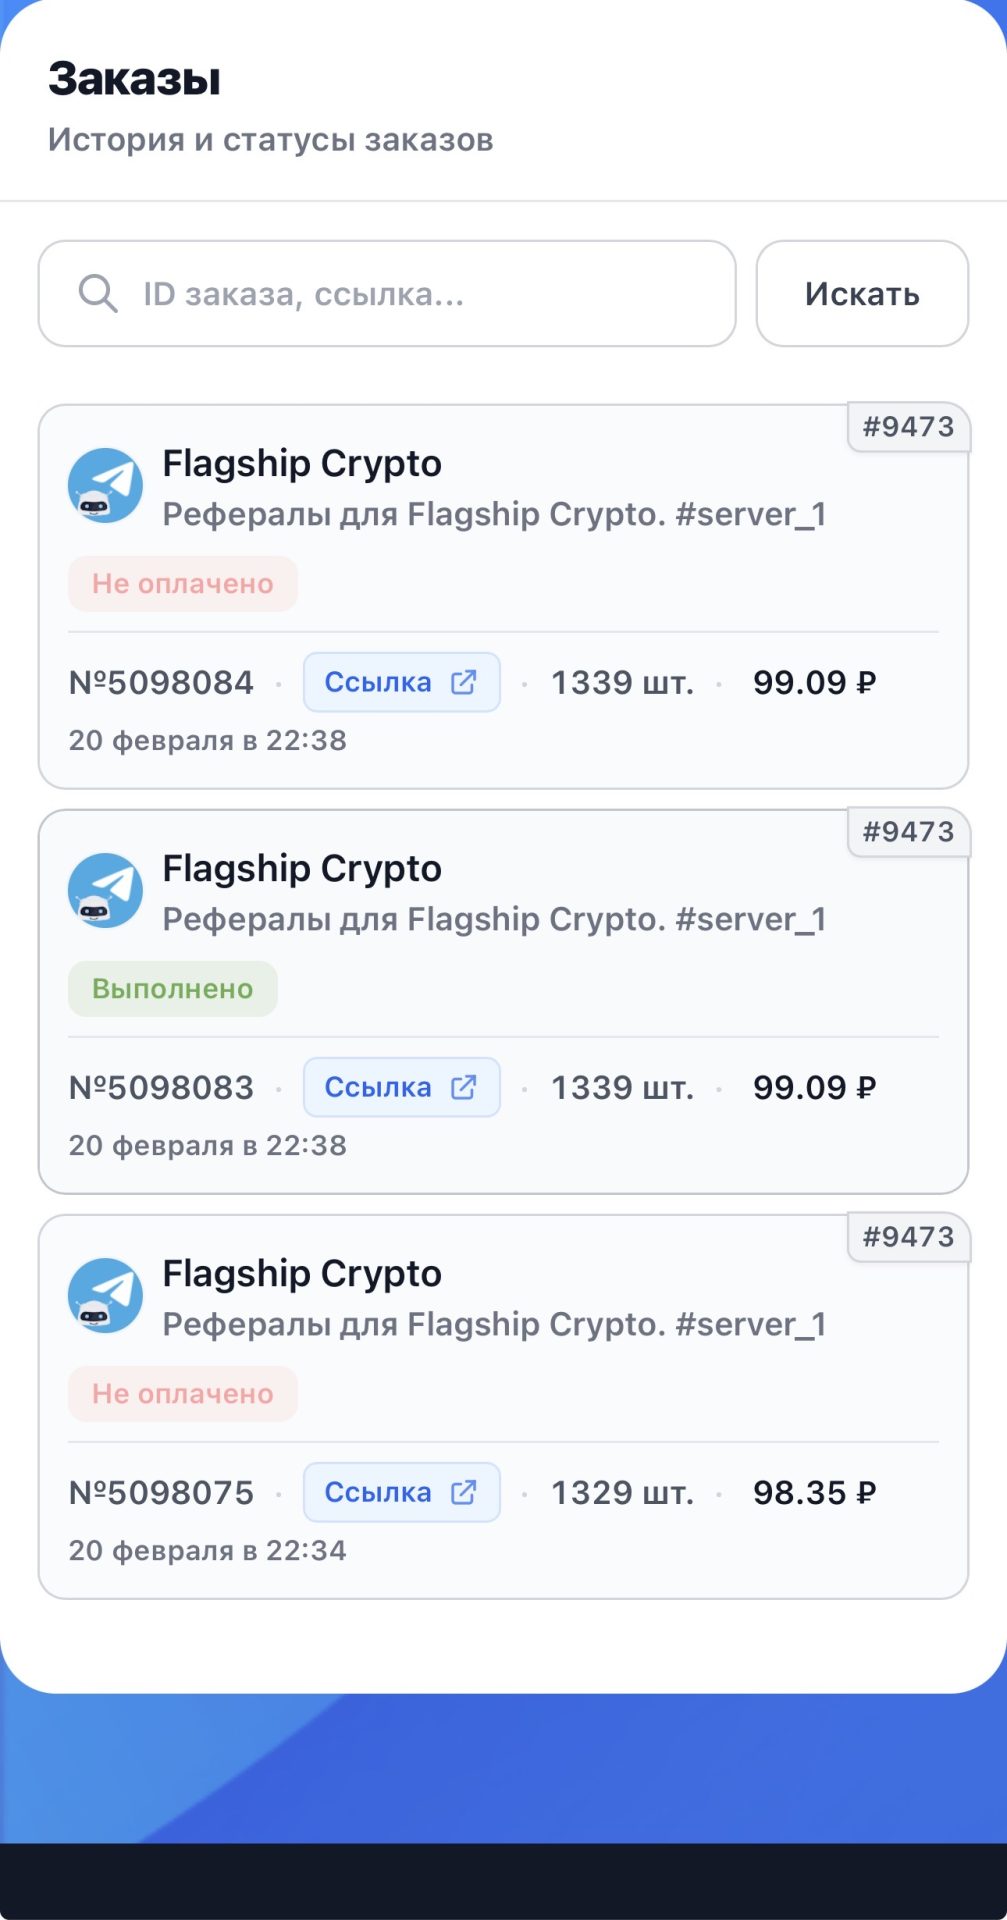Click external-link icon in order №5098084

coord(464,683)
